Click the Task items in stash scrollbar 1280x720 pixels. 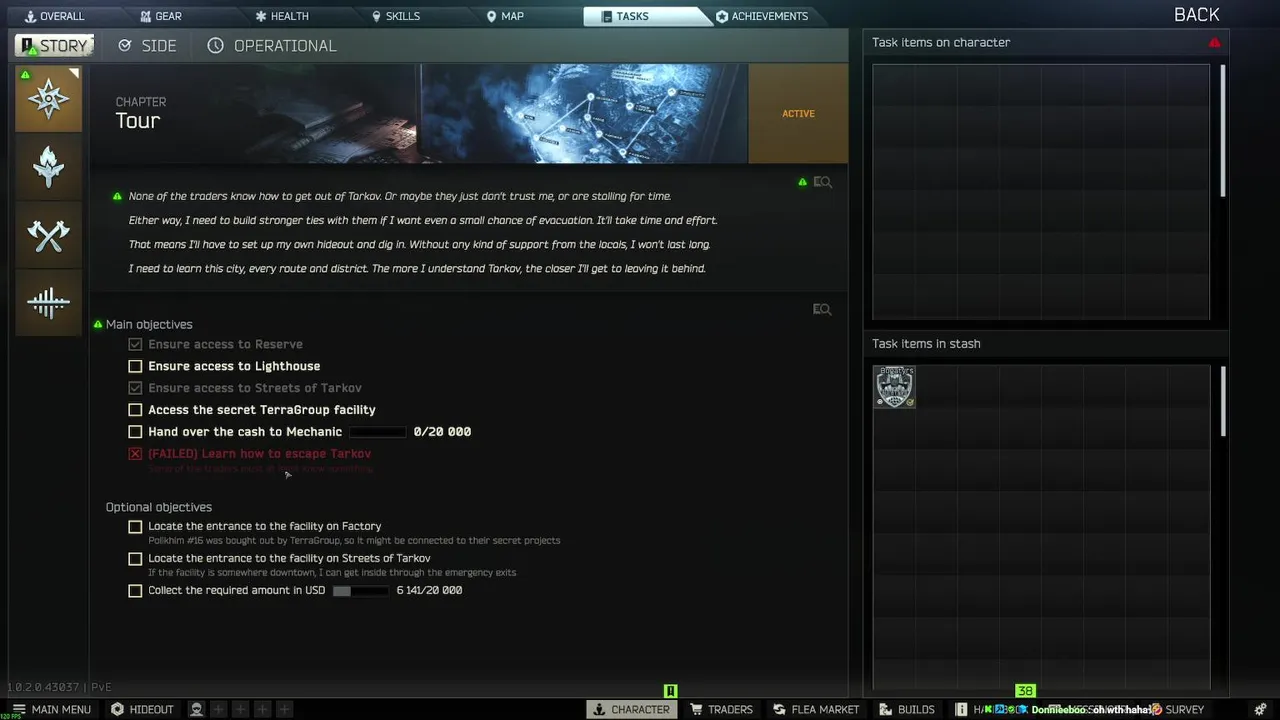pyautogui.click(x=1222, y=400)
